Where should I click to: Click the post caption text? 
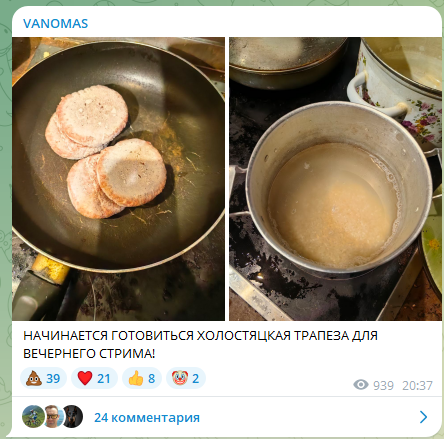[200, 344]
